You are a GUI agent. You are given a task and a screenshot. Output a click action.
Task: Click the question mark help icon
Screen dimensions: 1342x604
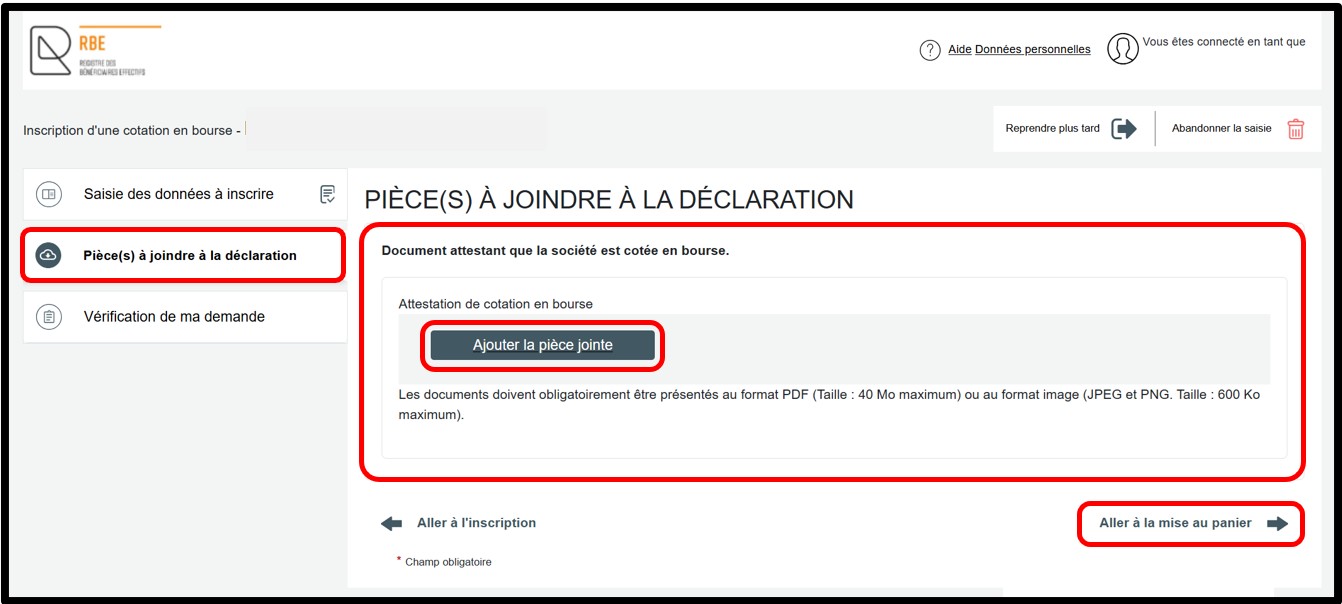tap(930, 50)
